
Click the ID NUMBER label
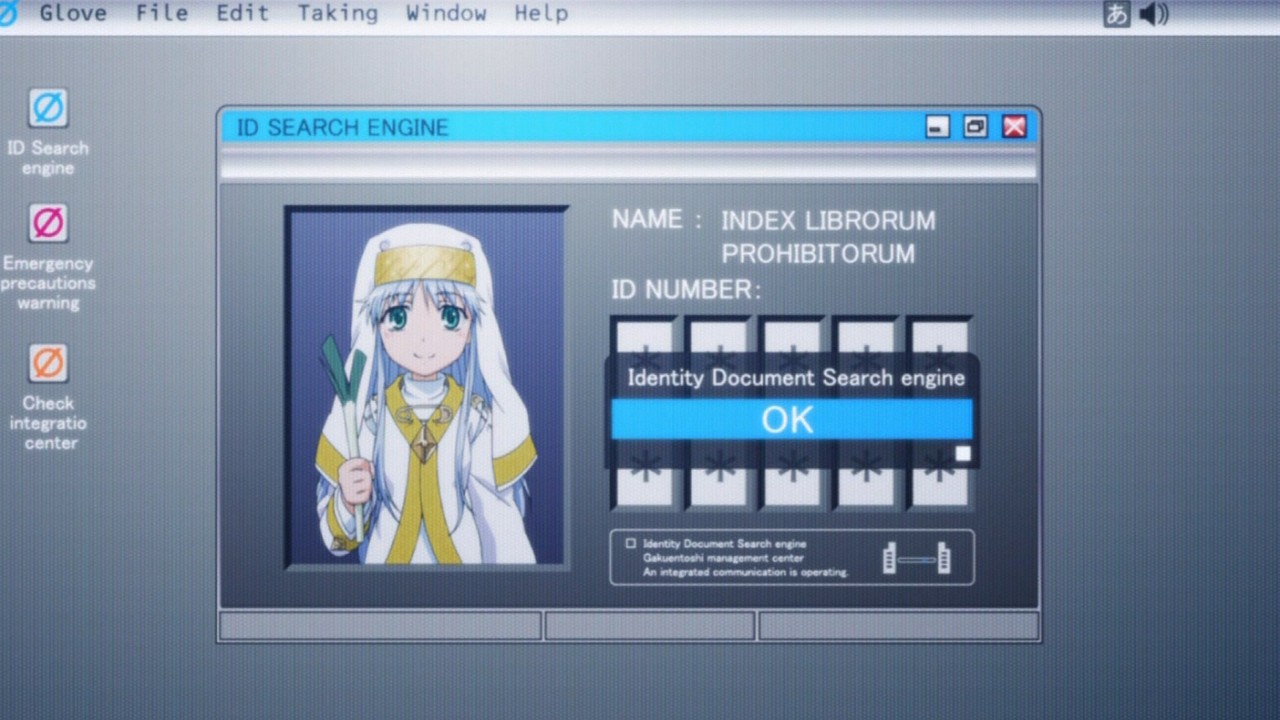point(686,290)
